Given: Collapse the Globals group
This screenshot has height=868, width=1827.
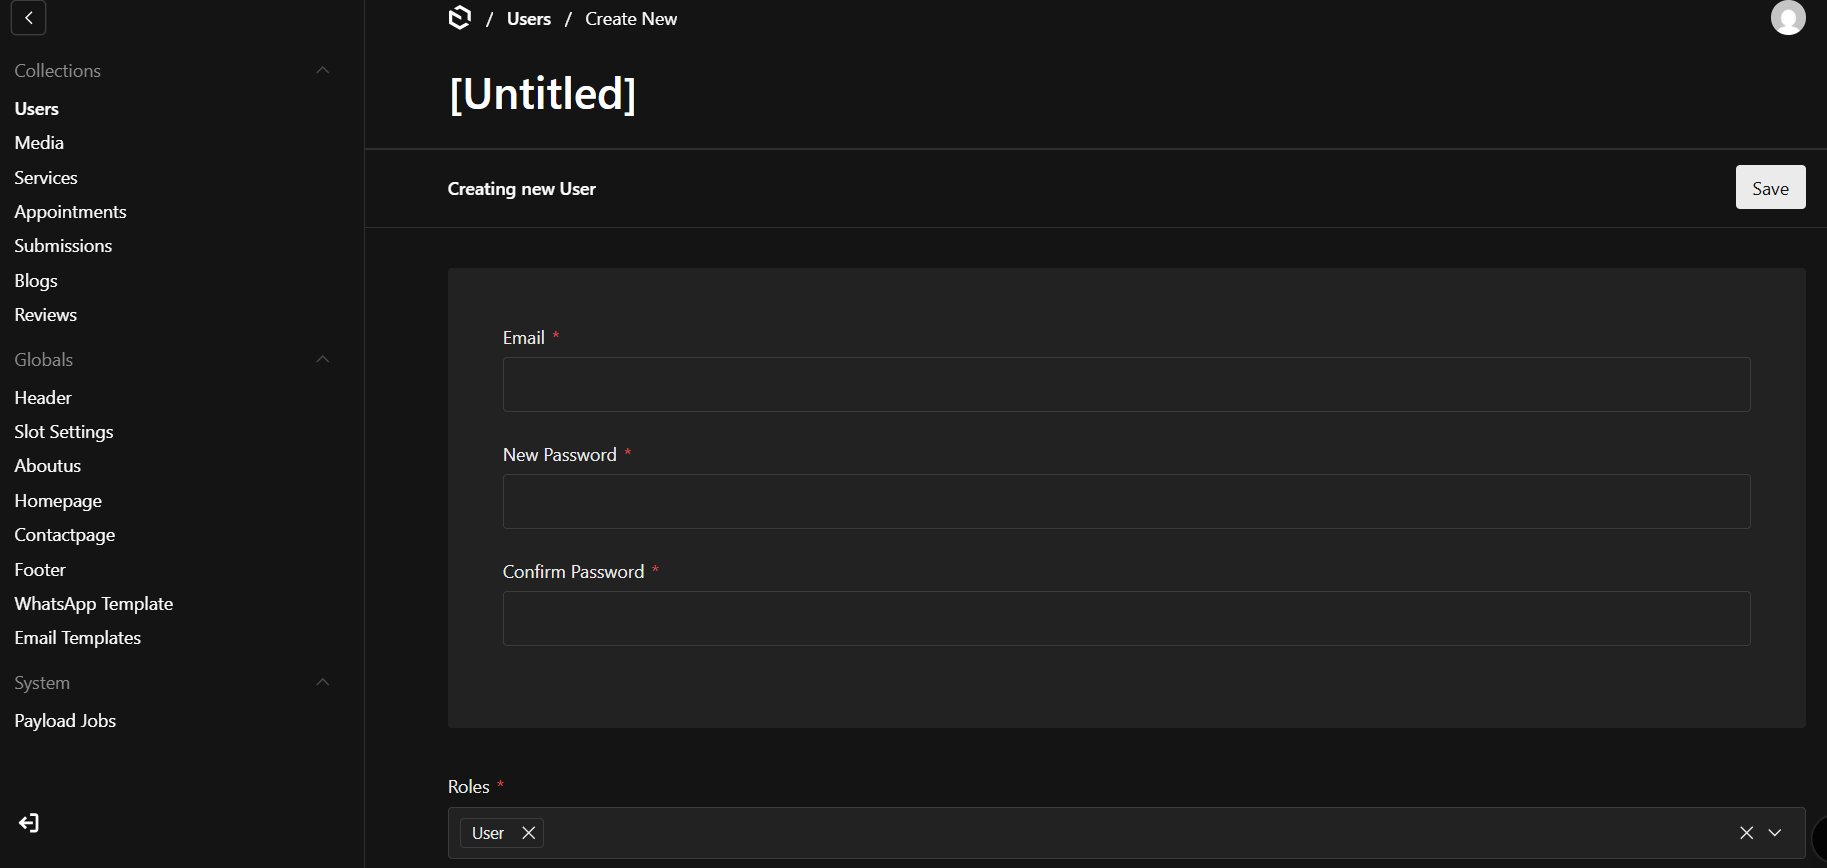Looking at the screenshot, I should 322,360.
